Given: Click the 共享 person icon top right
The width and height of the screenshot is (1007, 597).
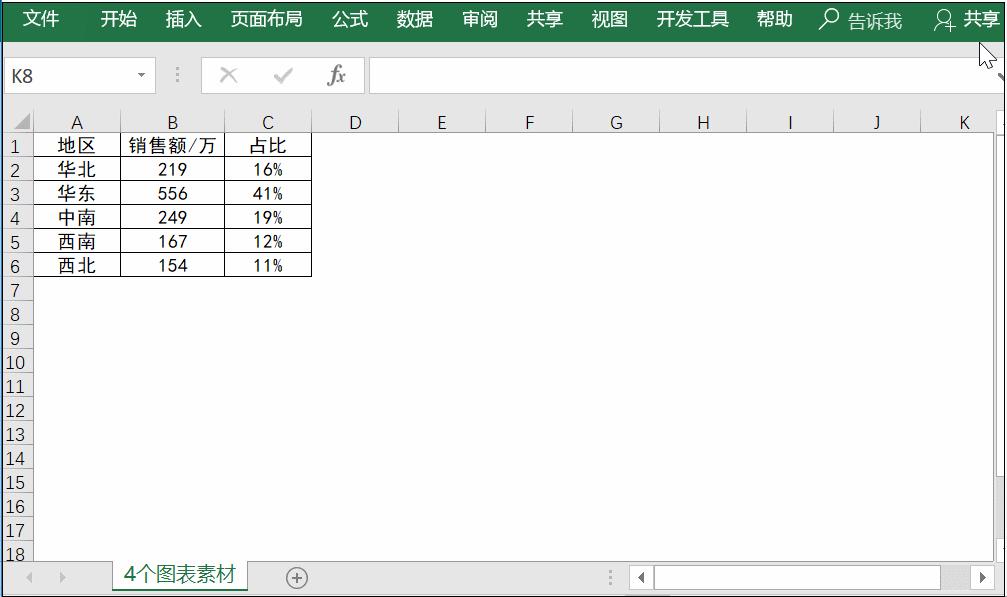Looking at the screenshot, I should 942,18.
